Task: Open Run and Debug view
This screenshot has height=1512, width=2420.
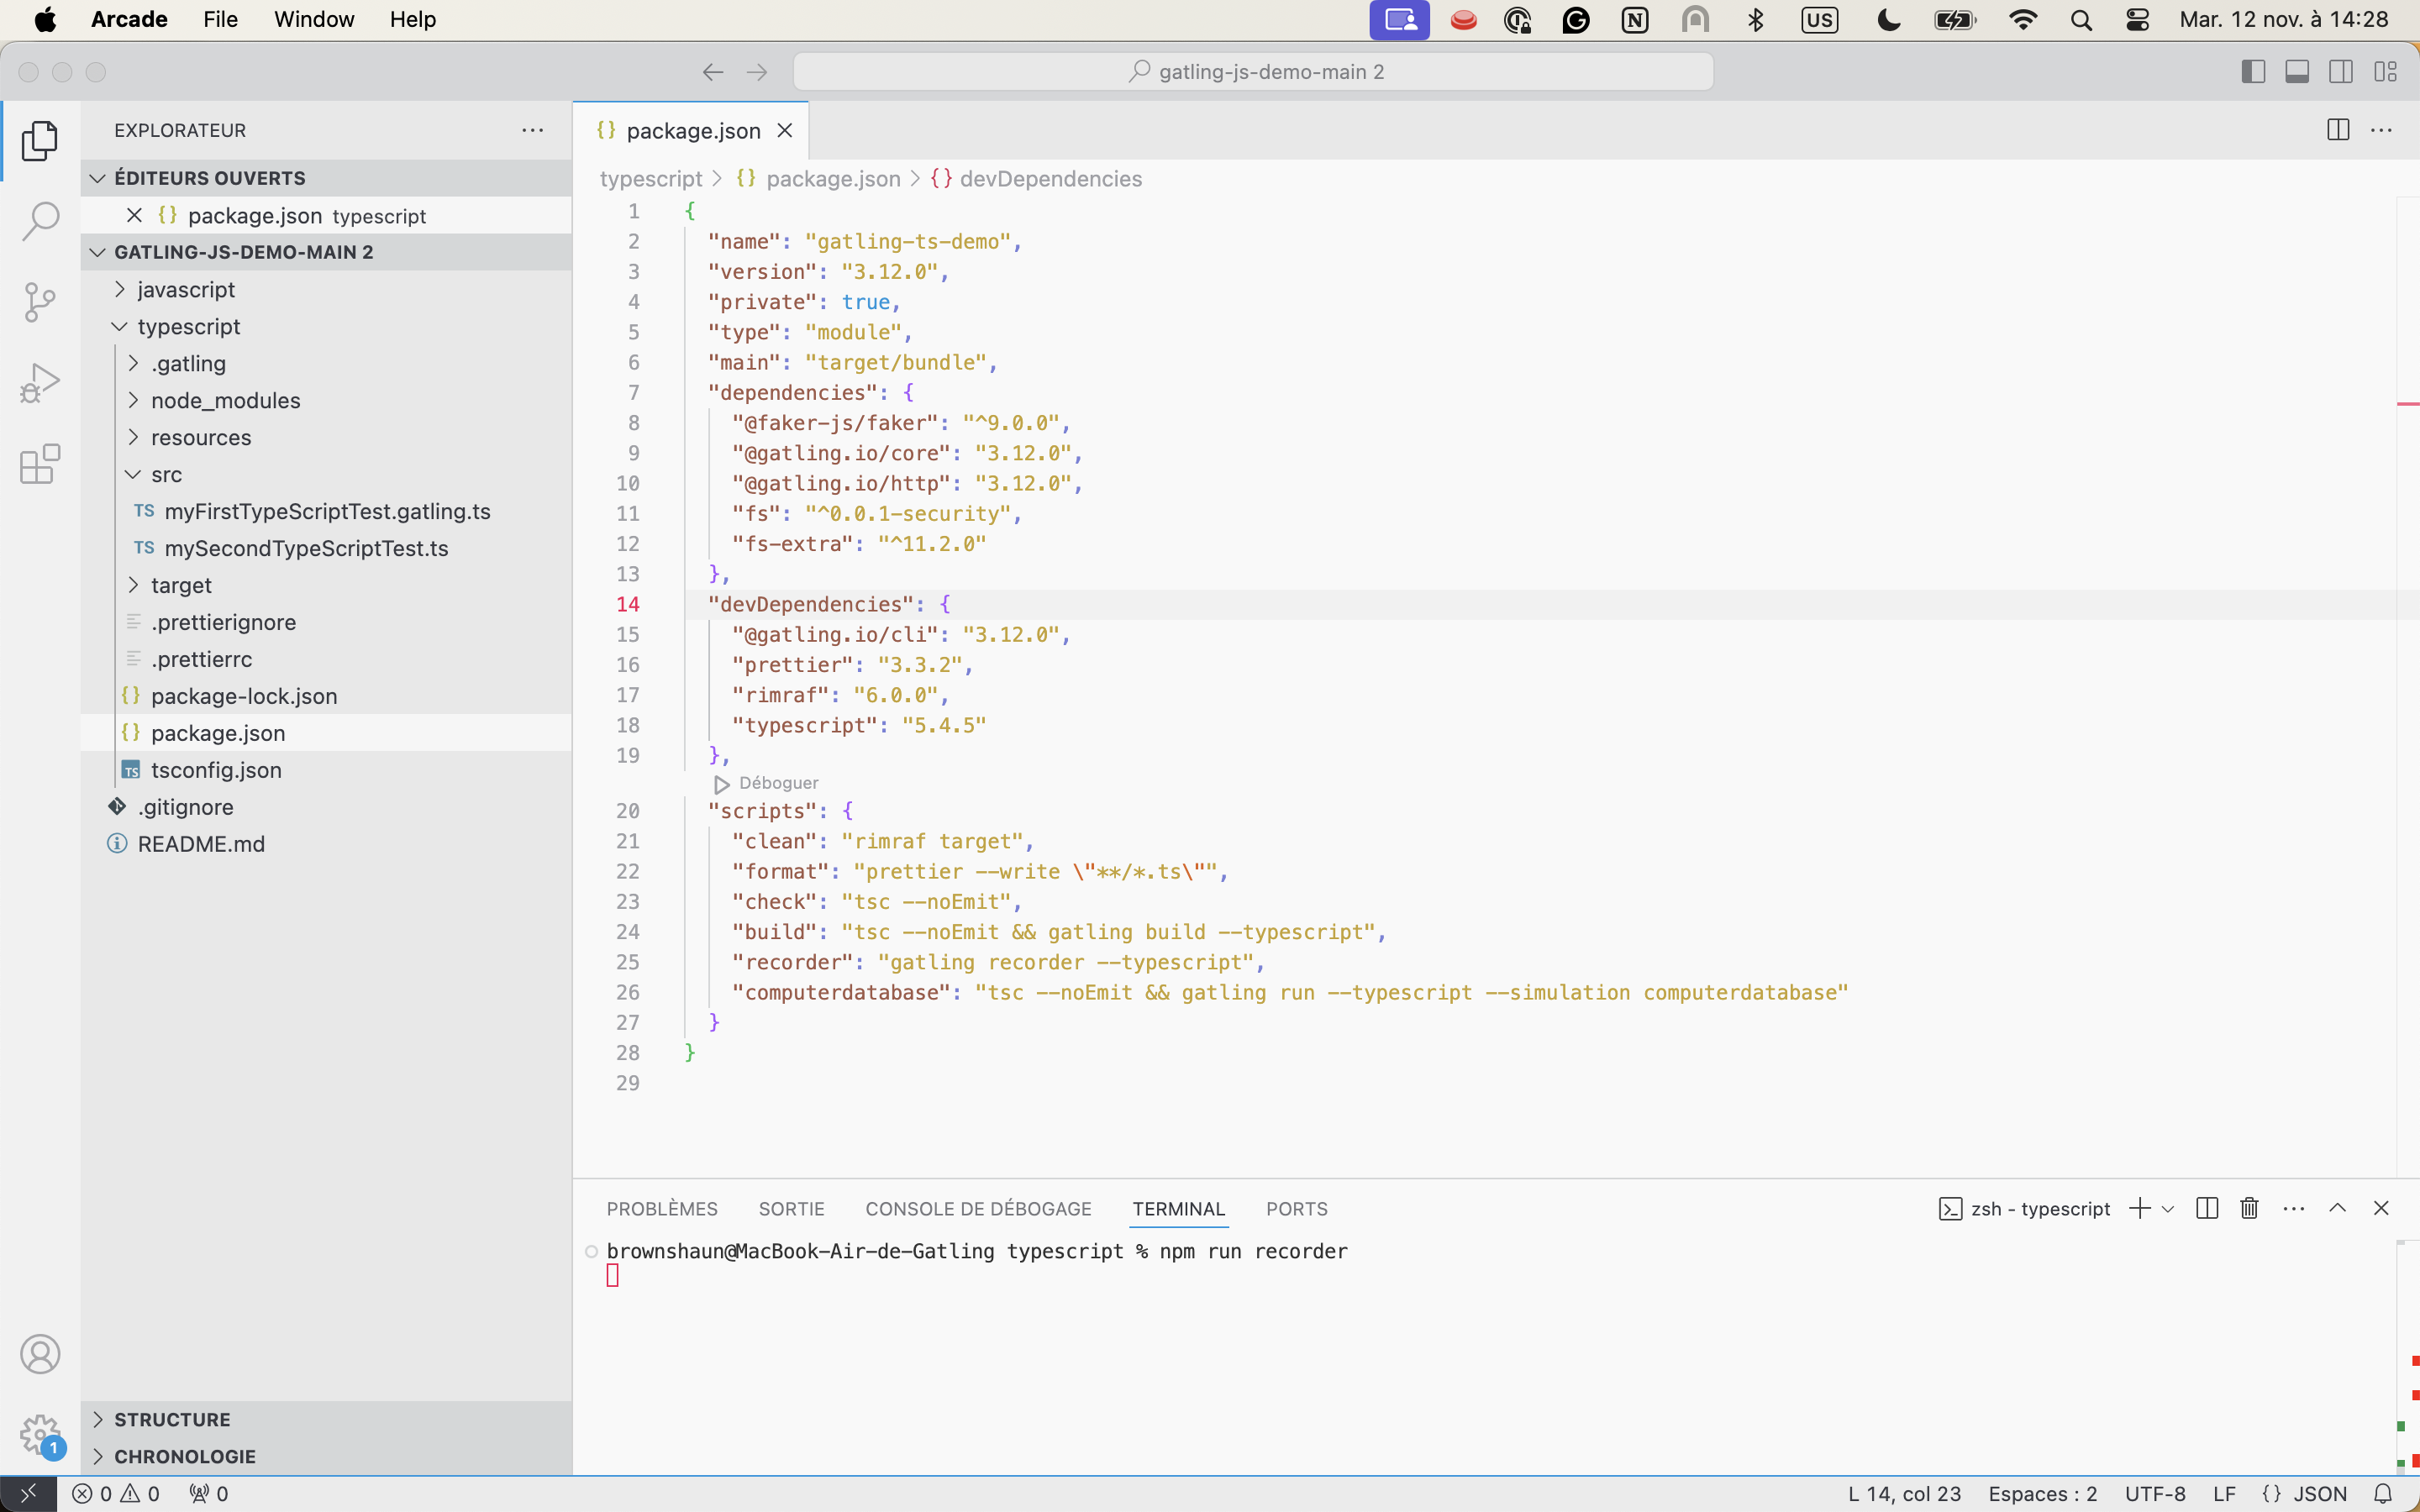Action: (x=40, y=383)
